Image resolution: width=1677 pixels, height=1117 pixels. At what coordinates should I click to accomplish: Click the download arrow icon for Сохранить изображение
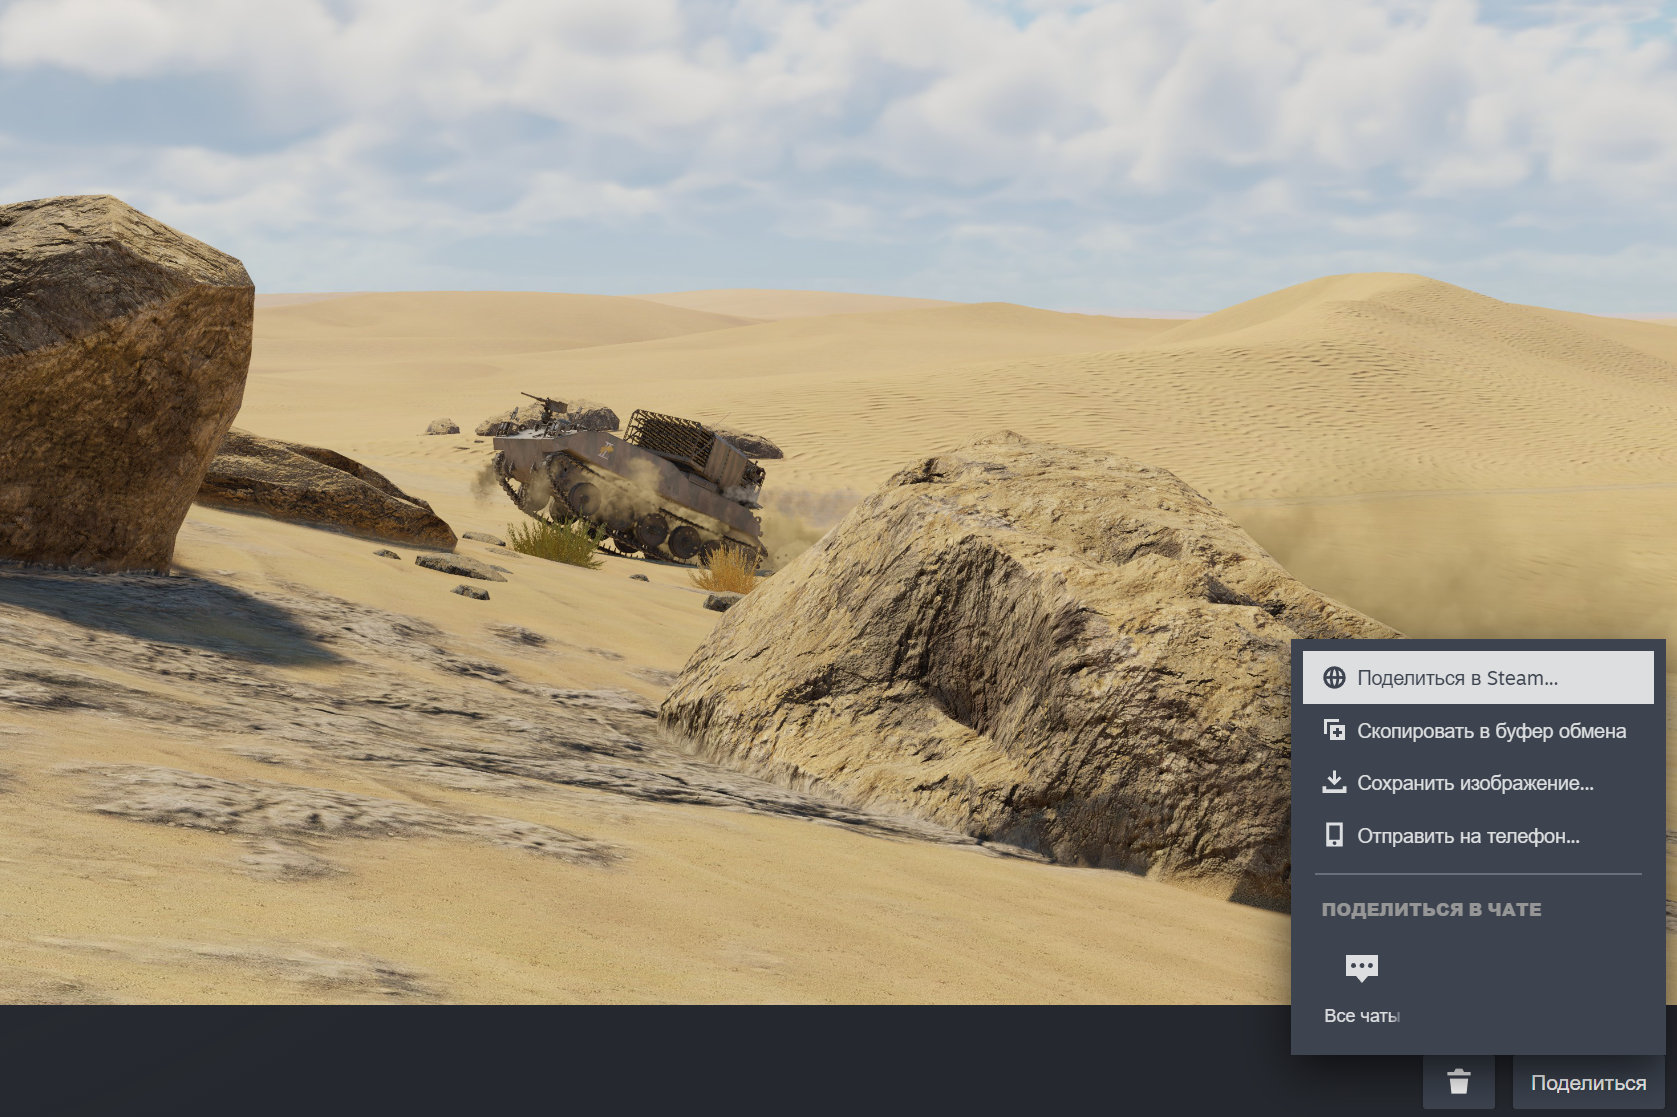coord(1334,782)
